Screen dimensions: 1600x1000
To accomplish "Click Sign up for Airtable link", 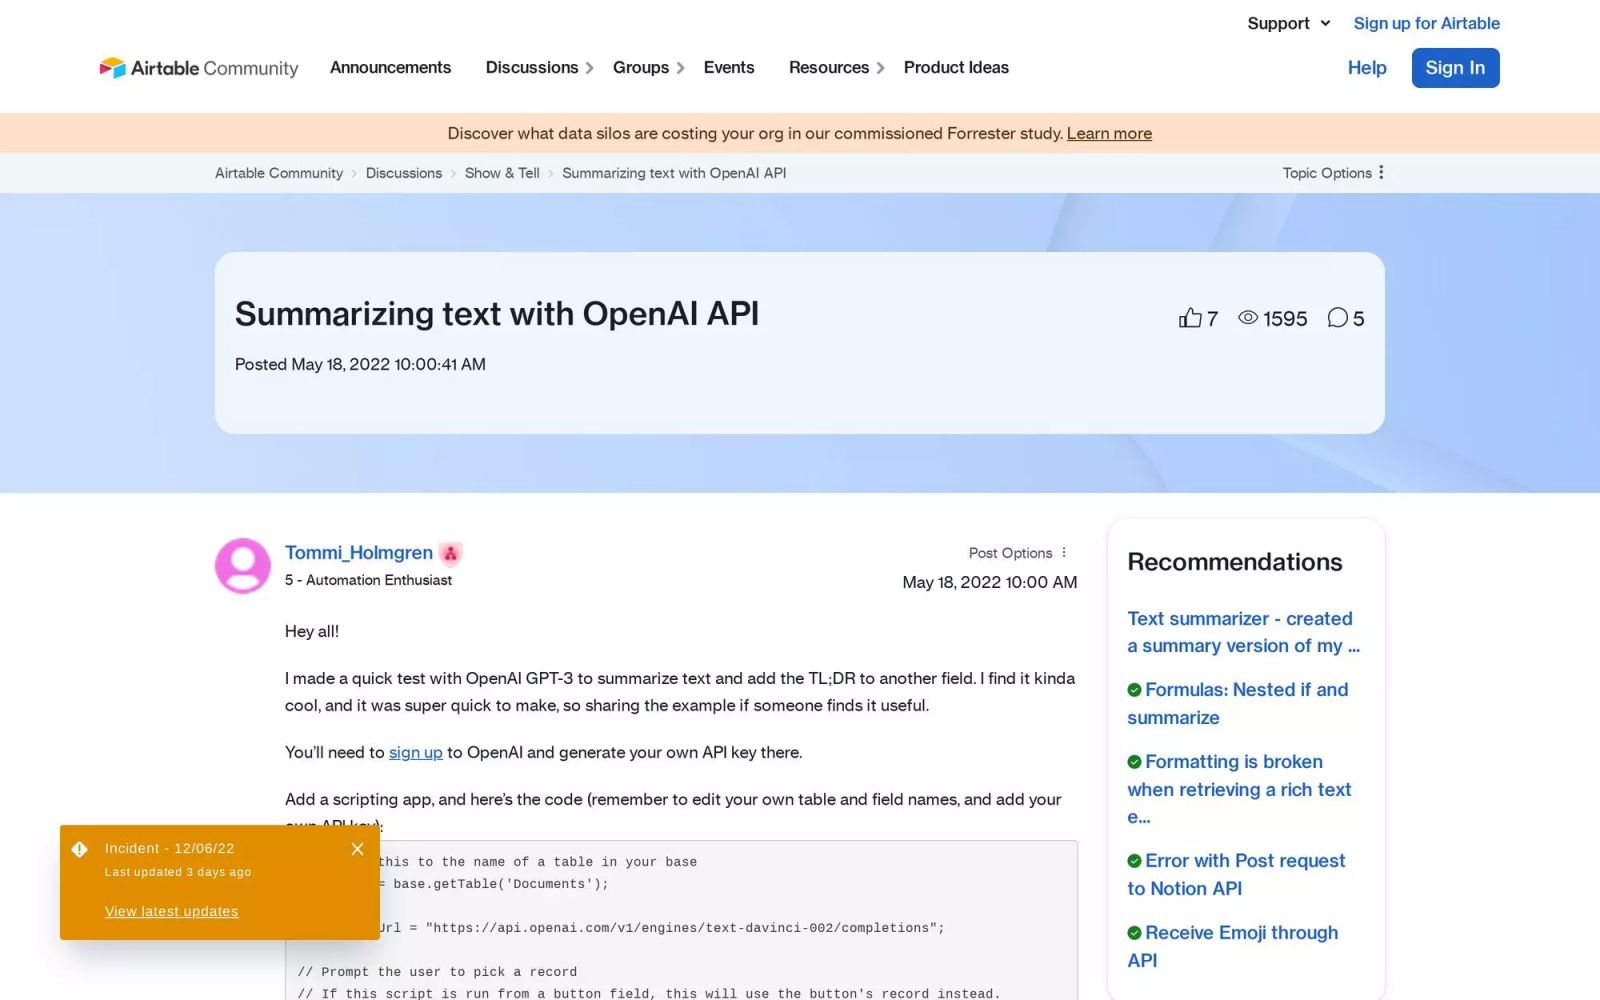I will (x=1426, y=23).
